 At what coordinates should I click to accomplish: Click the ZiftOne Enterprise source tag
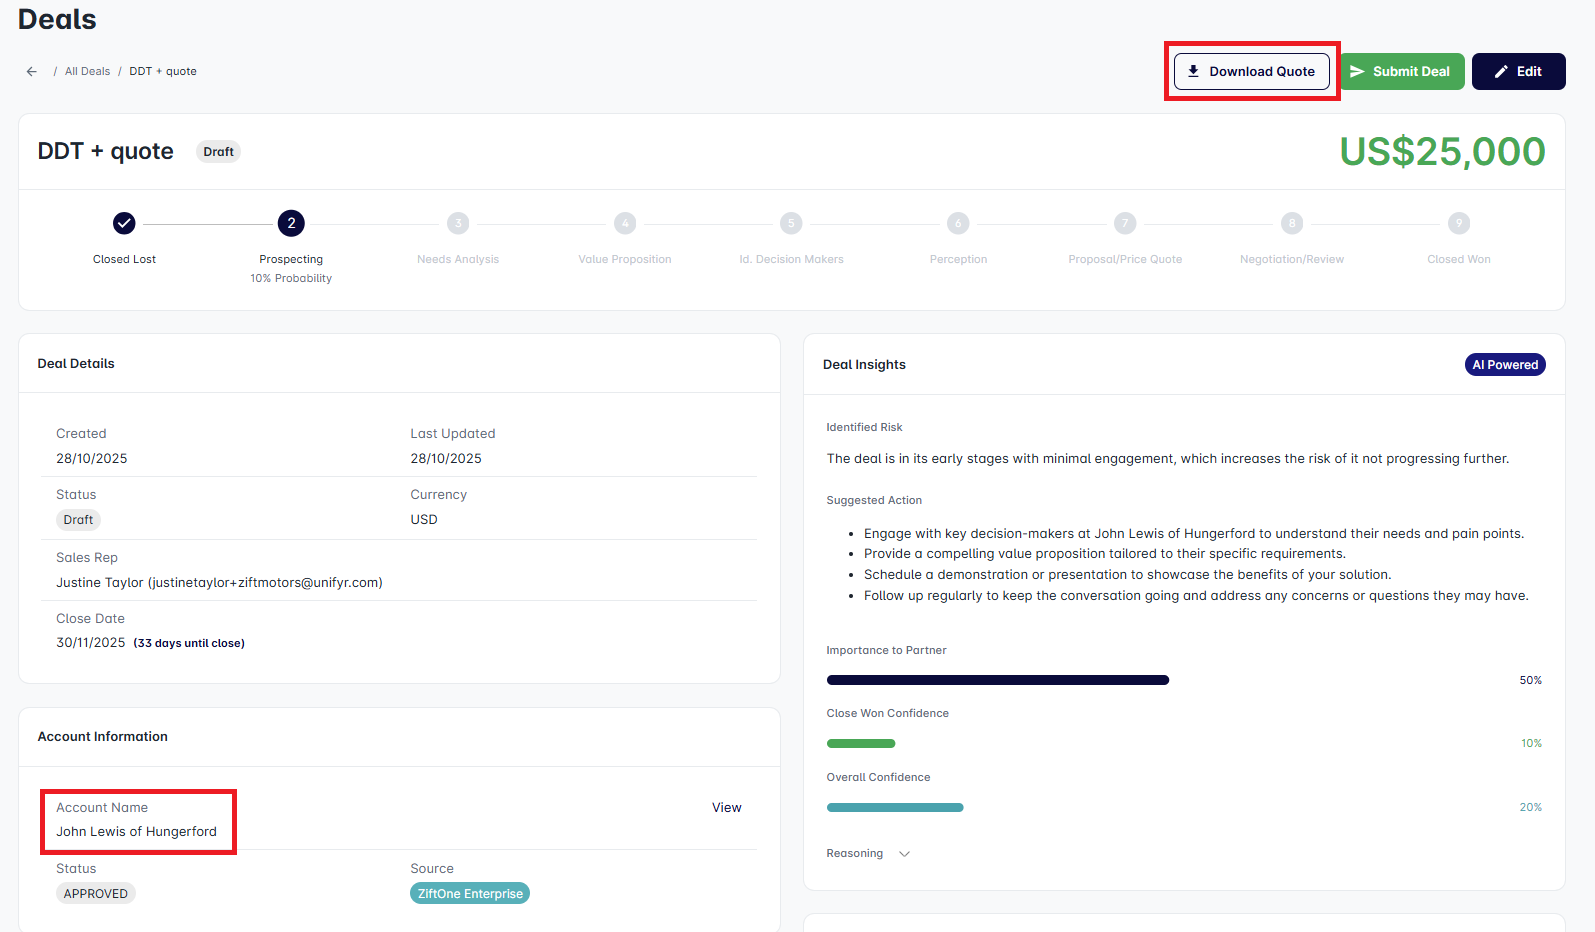click(x=470, y=894)
